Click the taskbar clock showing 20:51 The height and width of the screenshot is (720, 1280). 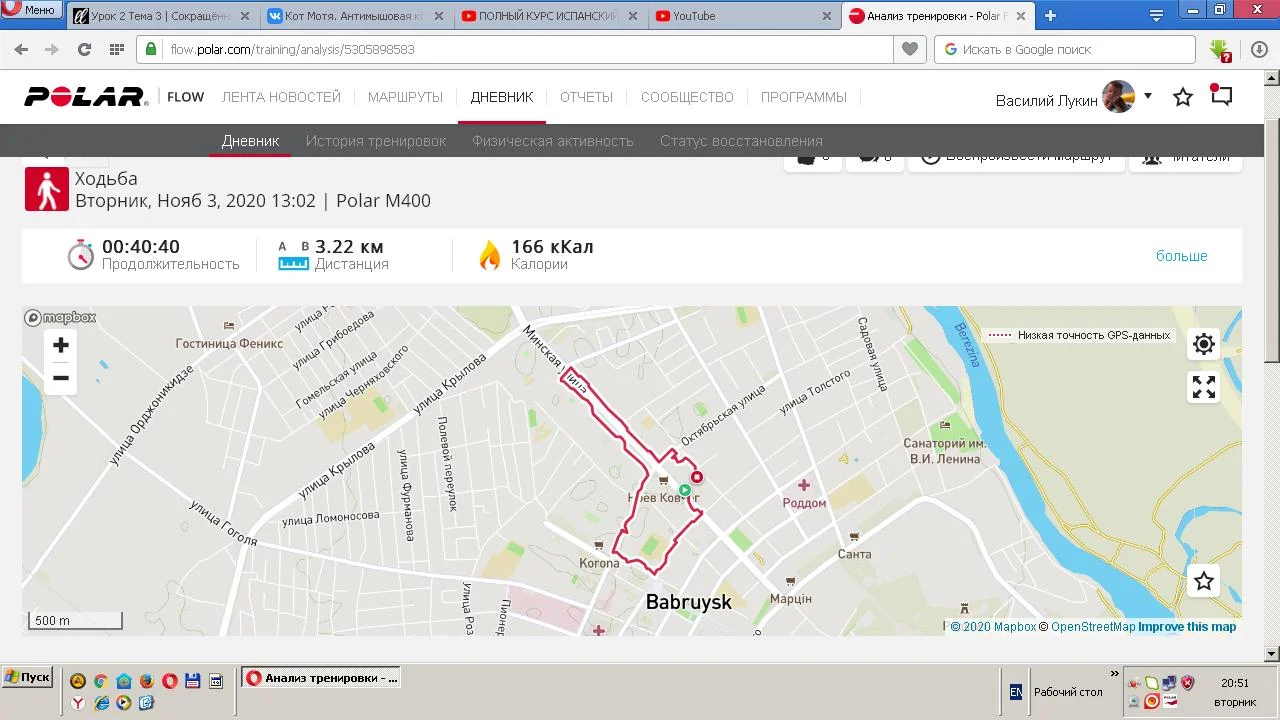[x=1235, y=683]
